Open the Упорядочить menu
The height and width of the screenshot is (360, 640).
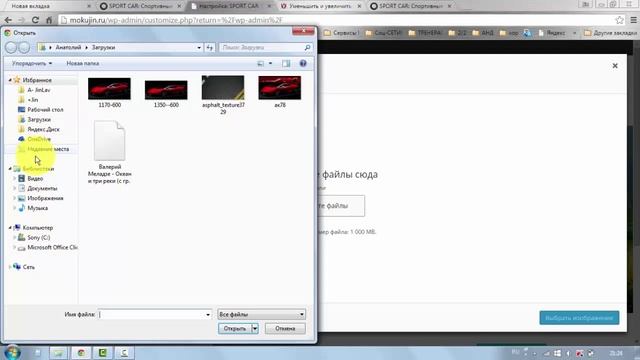[32, 63]
